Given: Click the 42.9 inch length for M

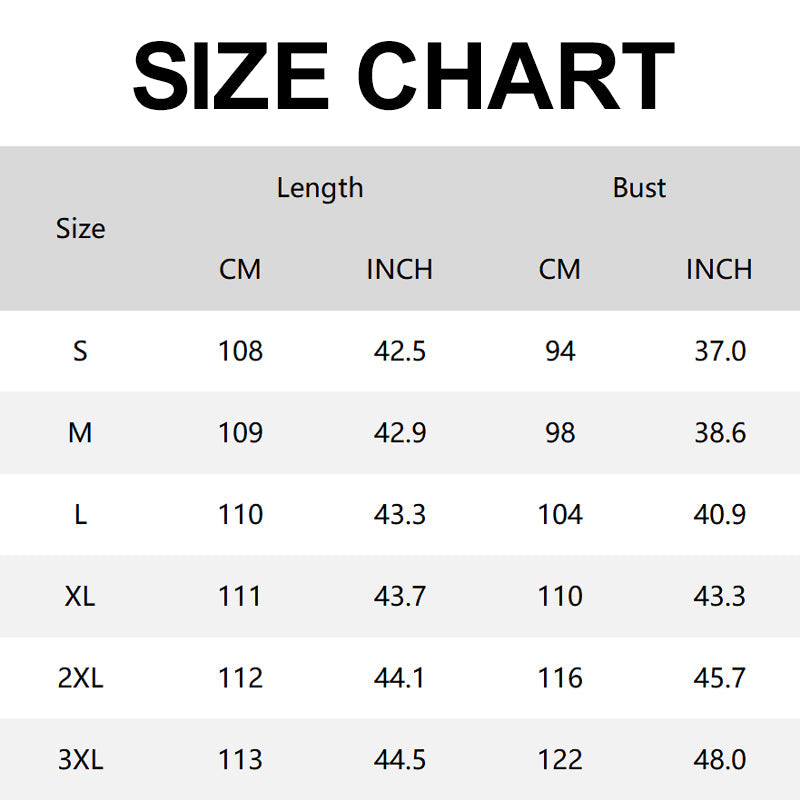Looking at the screenshot, I should 400,433.
